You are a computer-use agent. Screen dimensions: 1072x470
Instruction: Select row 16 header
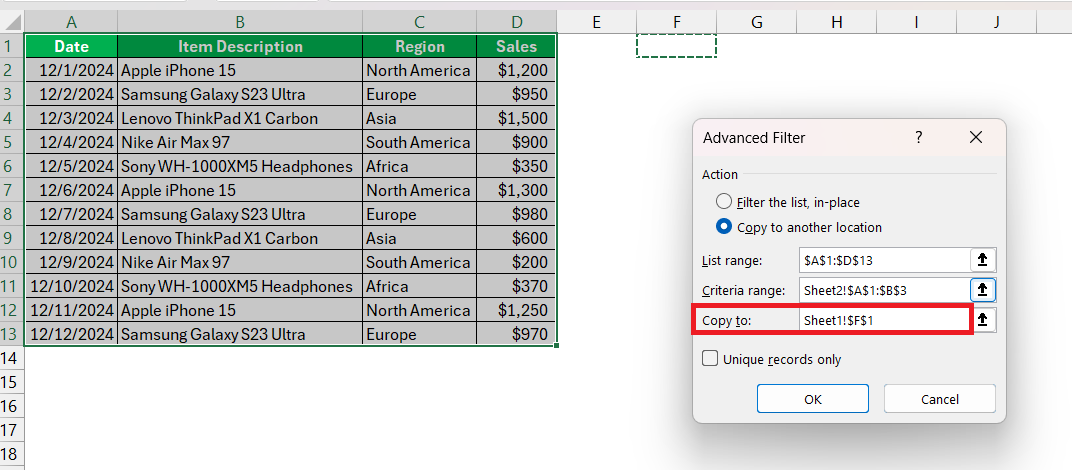[x=10, y=406]
